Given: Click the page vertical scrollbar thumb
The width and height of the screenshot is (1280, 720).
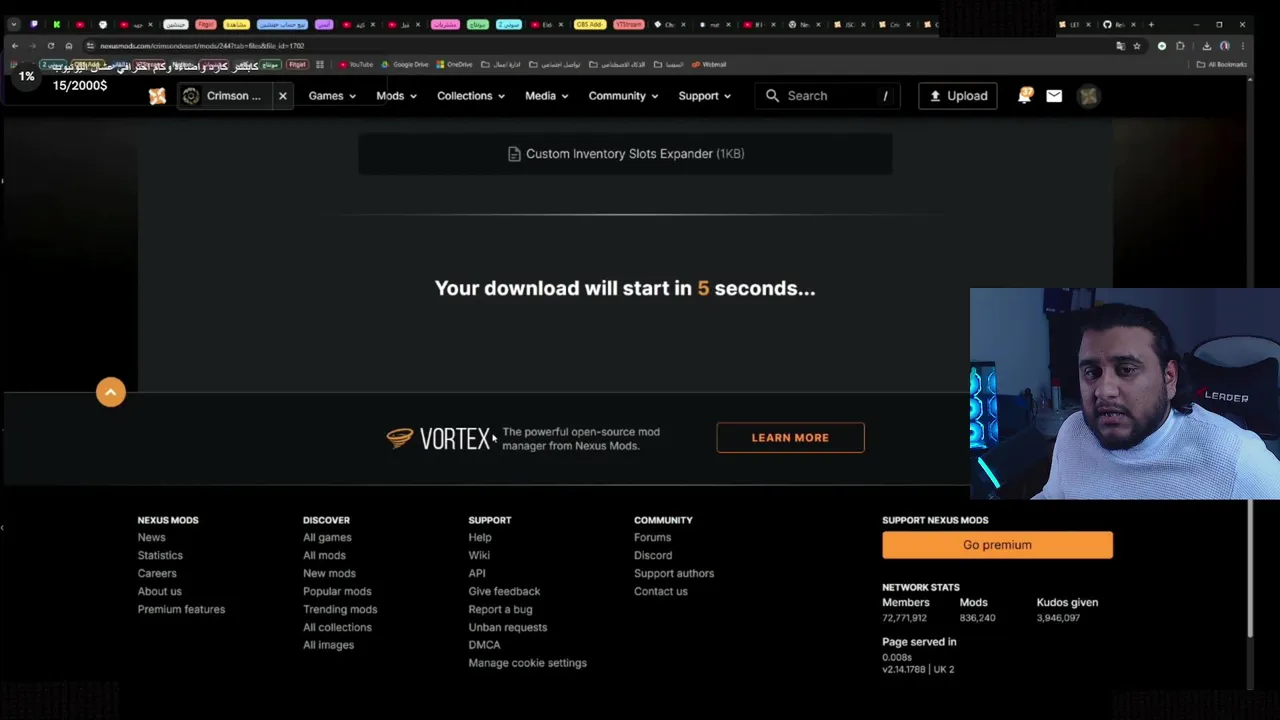Looking at the screenshot, I should [1249, 566].
